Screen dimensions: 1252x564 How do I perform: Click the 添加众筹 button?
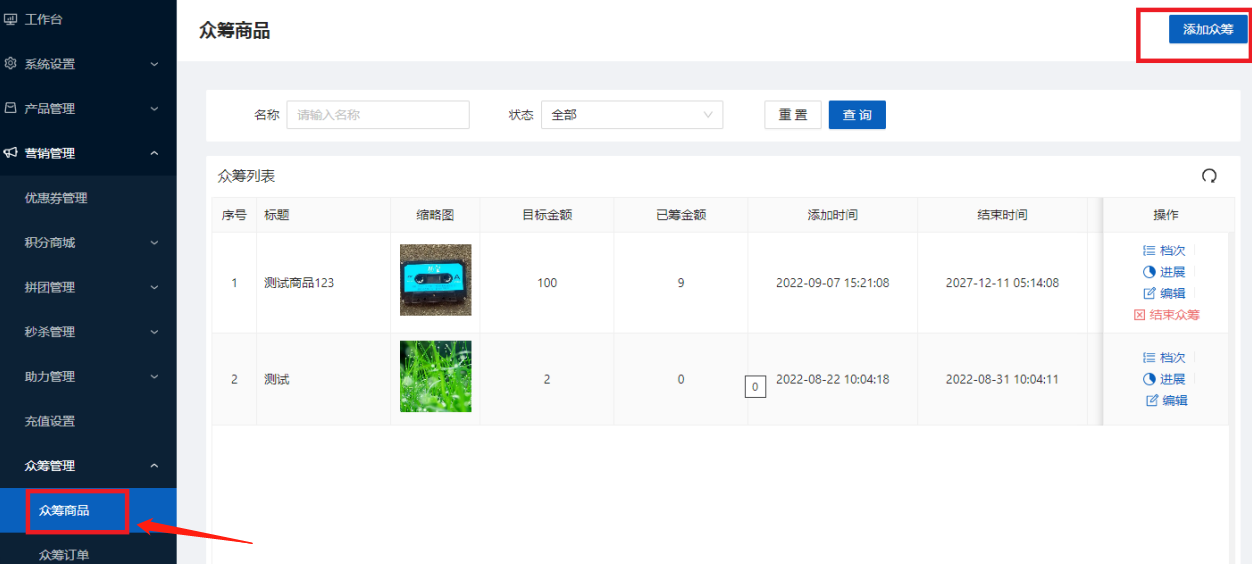point(1208,30)
